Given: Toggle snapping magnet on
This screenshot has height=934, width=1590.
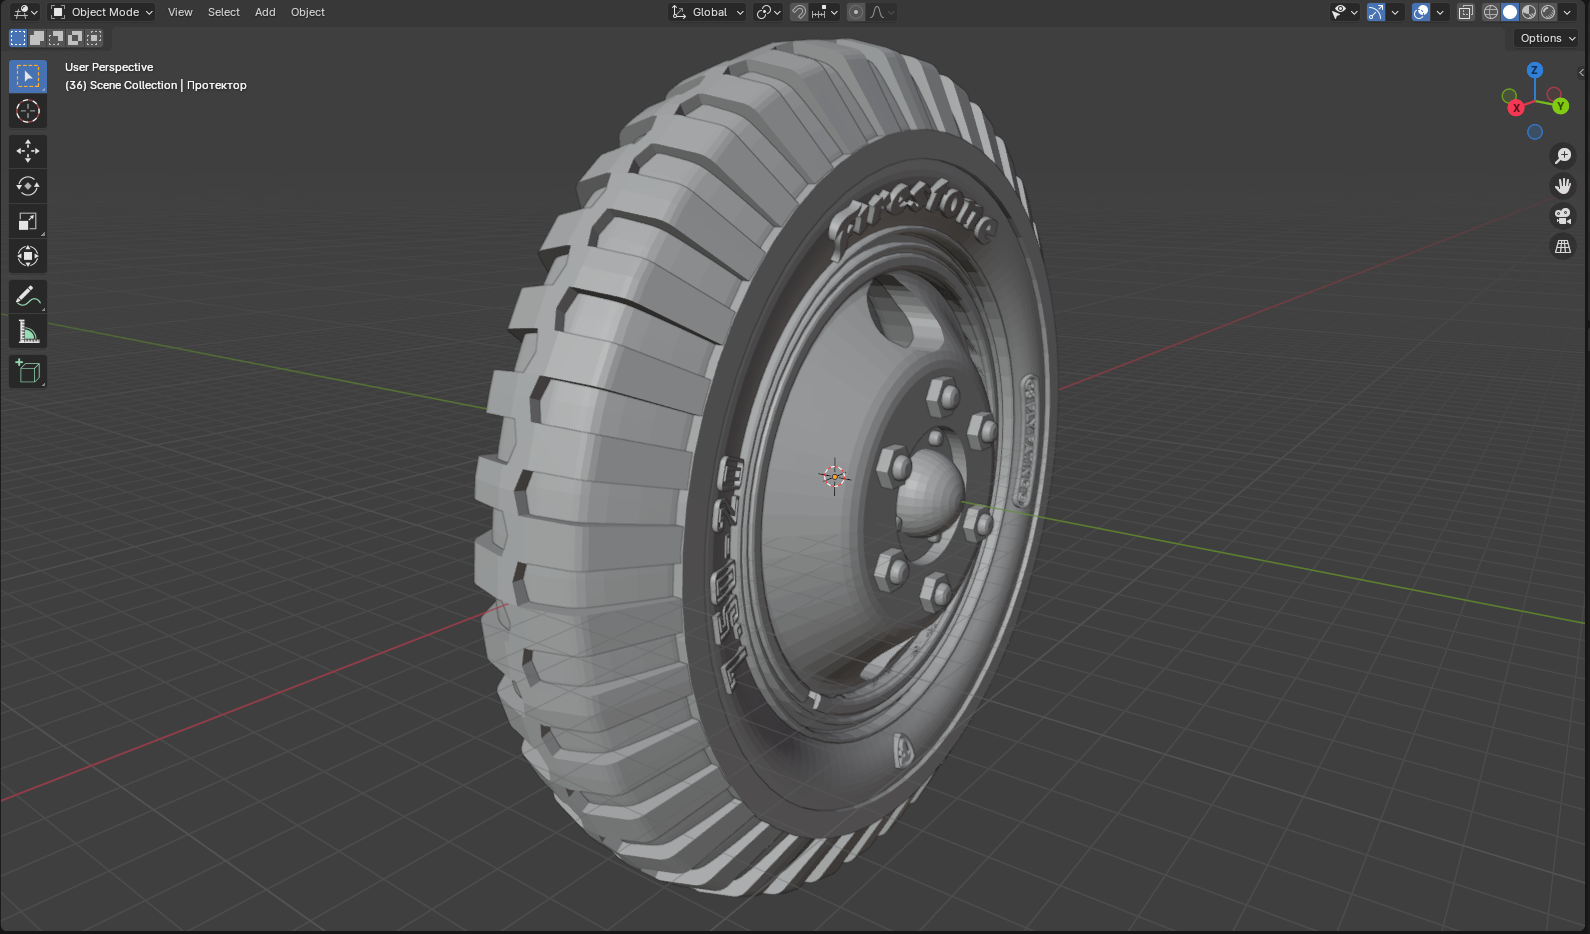Looking at the screenshot, I should pos(799,12).
